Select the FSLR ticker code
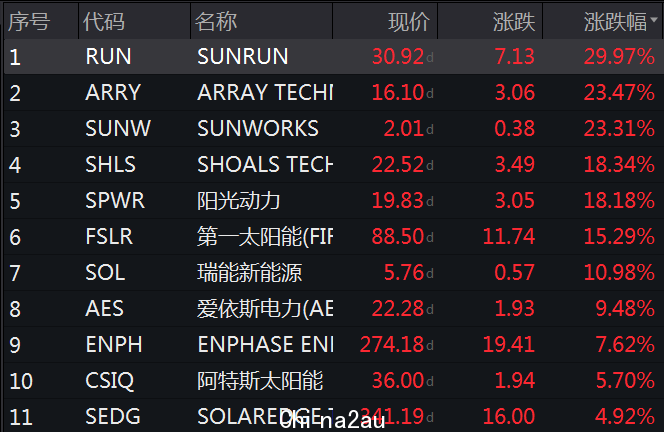 [109, 236]
